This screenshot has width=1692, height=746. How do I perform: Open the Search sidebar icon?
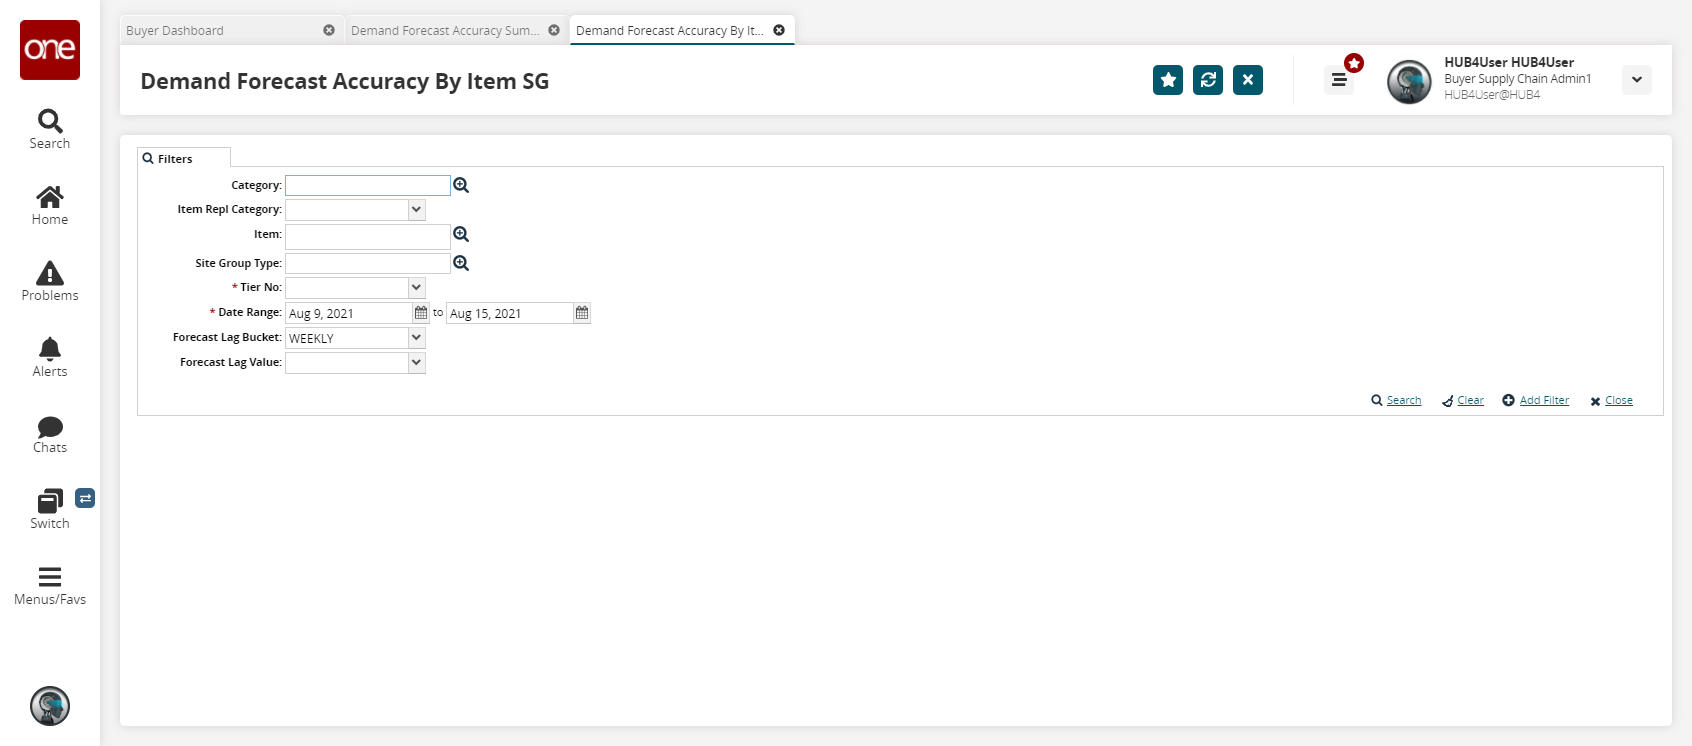(50, 130)
